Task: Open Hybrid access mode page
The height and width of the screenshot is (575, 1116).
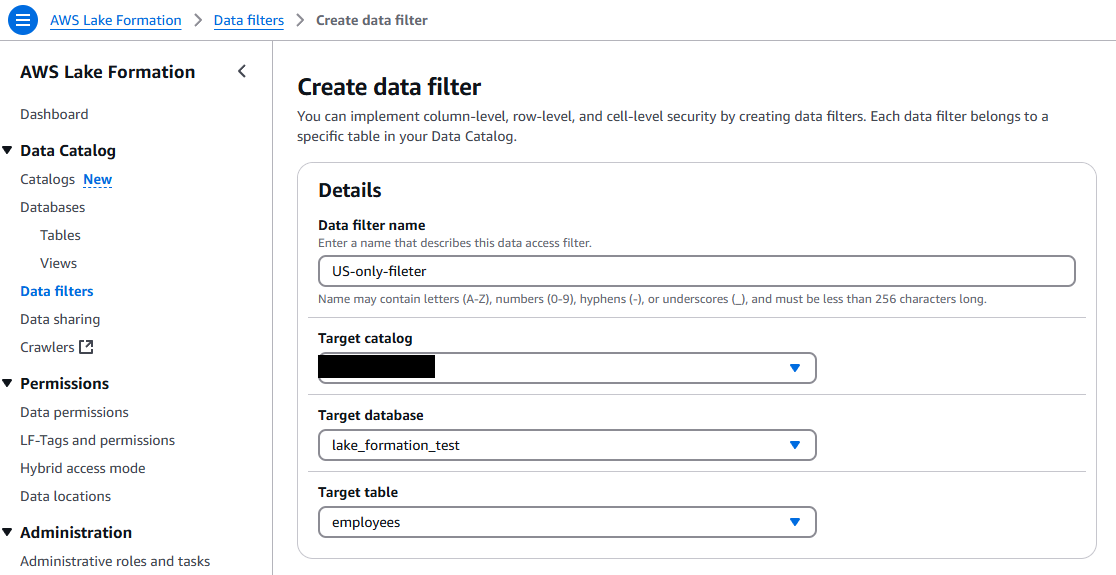Action: click(83, 468)
